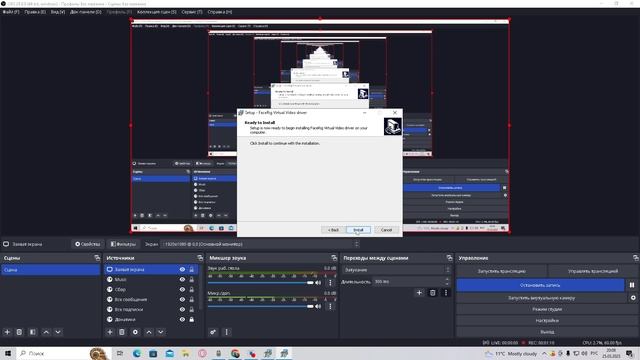Click Cancel in the FaceRig setup dialog

[386, 230]
